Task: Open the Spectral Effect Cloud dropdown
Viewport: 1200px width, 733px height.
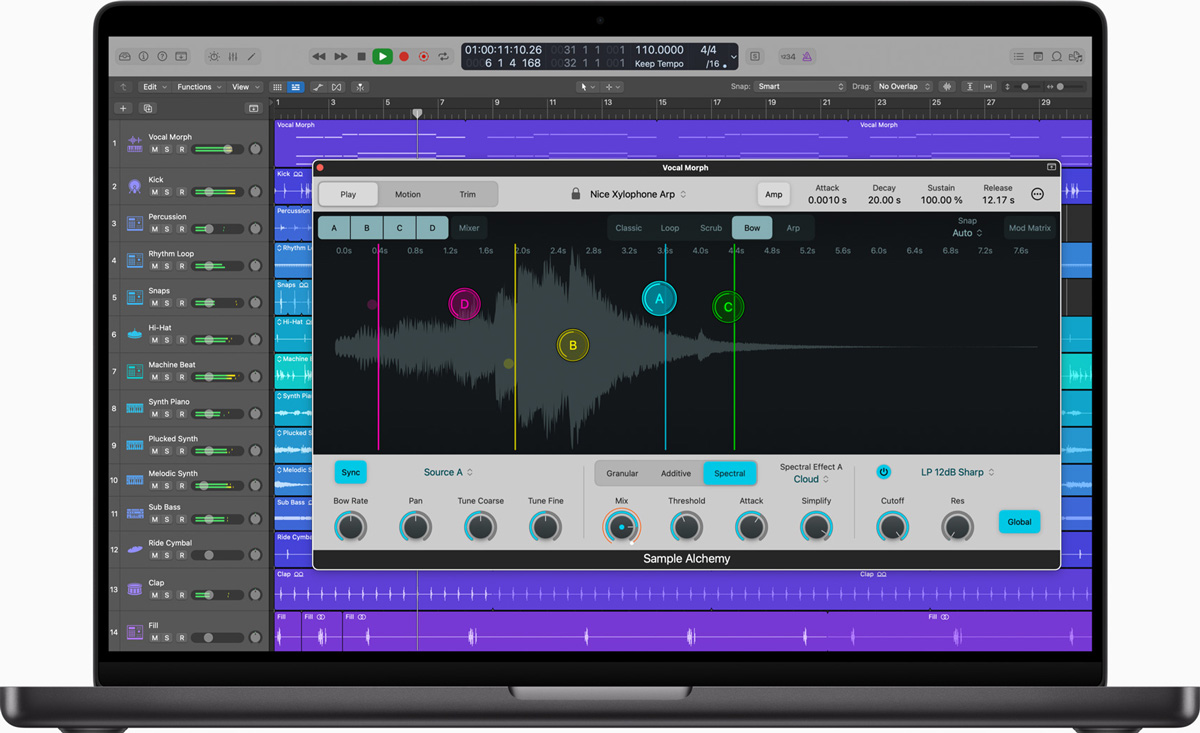Action: [811, 479]
